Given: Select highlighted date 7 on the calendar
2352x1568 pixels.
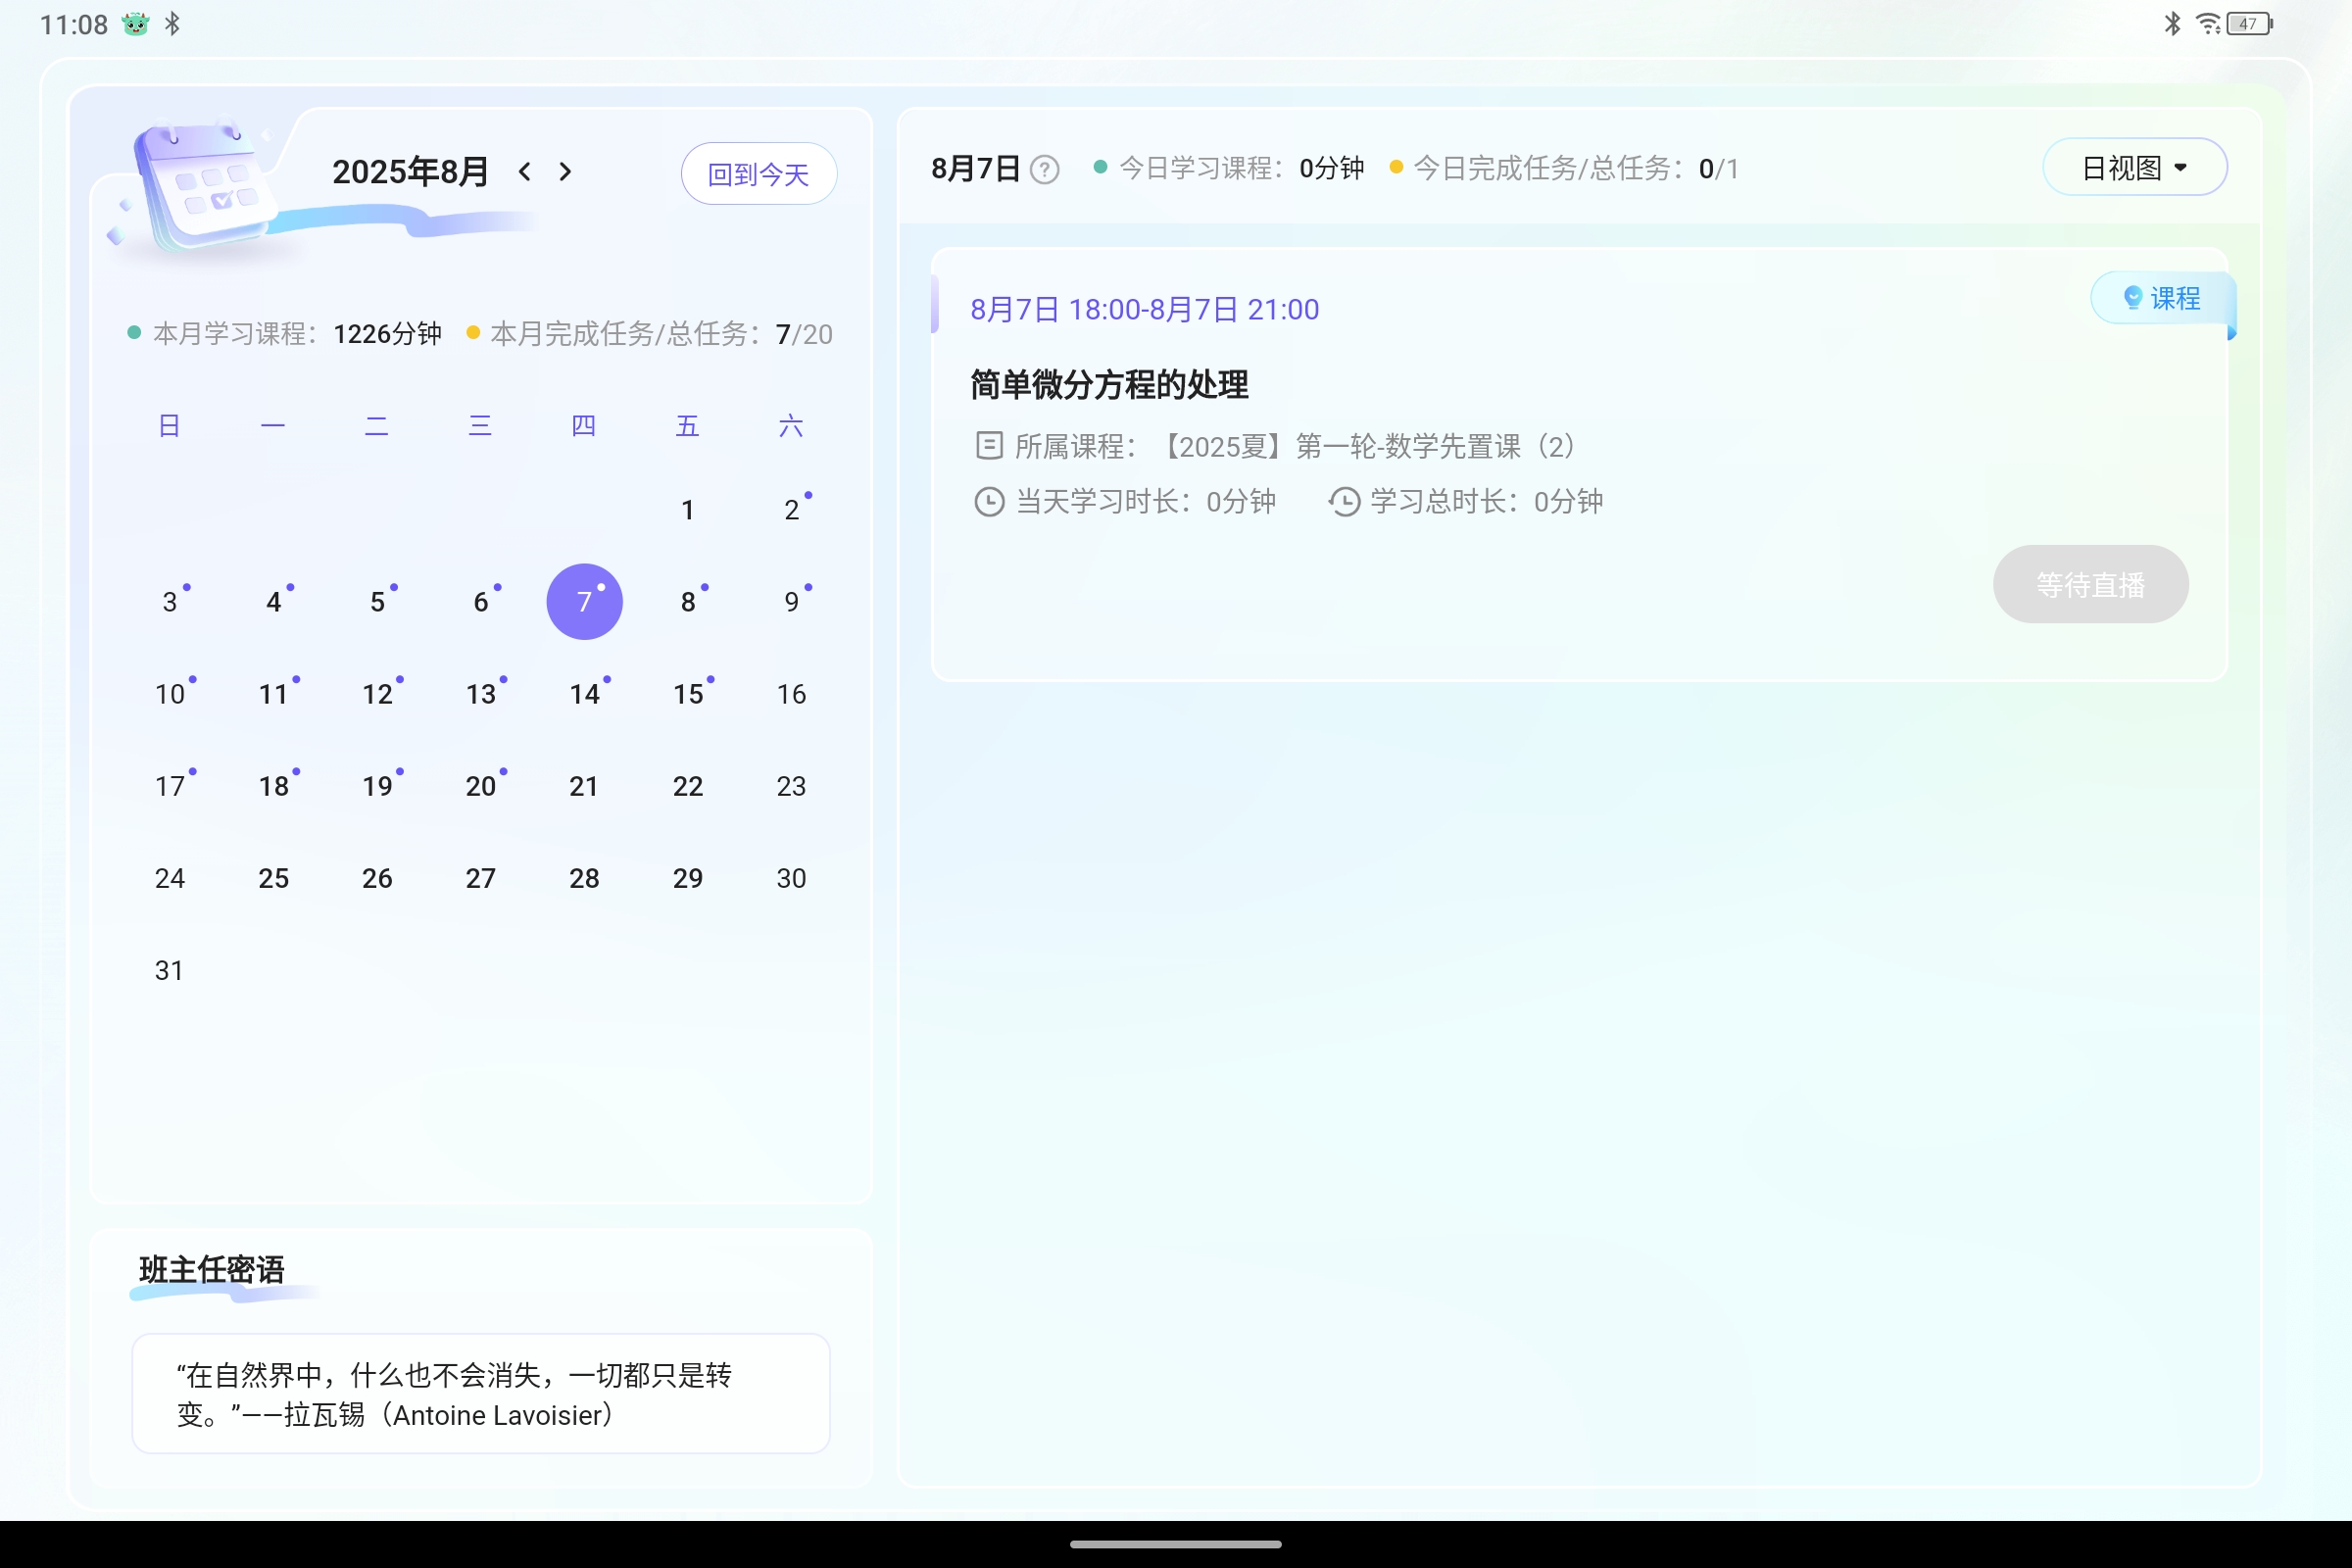Looking at the screenshot, I should 585,602.
